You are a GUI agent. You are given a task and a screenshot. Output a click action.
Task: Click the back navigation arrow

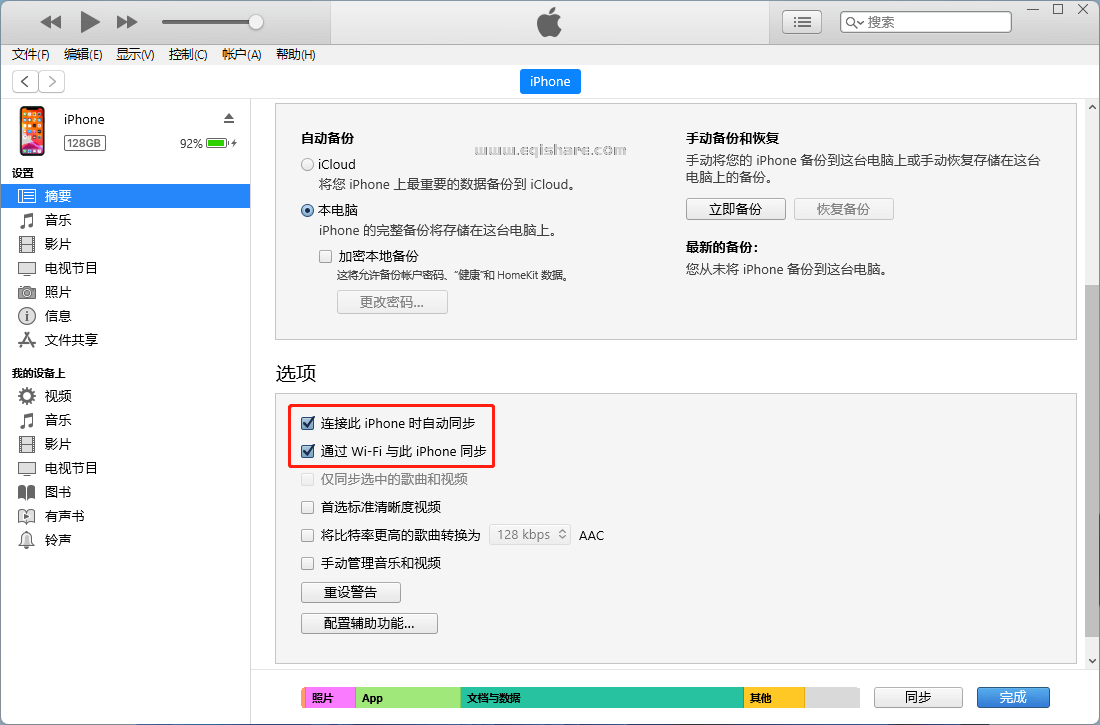pos(24,81)
